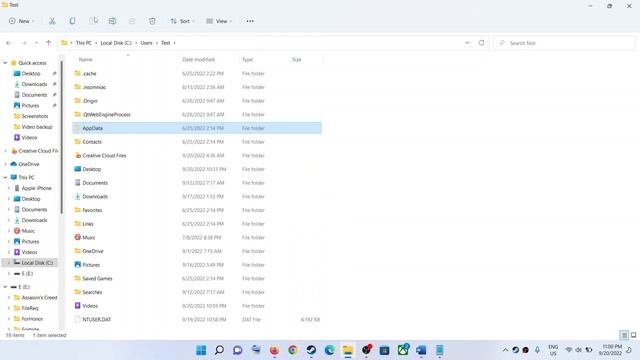Sort by Date modified column header
Screen dimensions: 640x360
(198, 60)
